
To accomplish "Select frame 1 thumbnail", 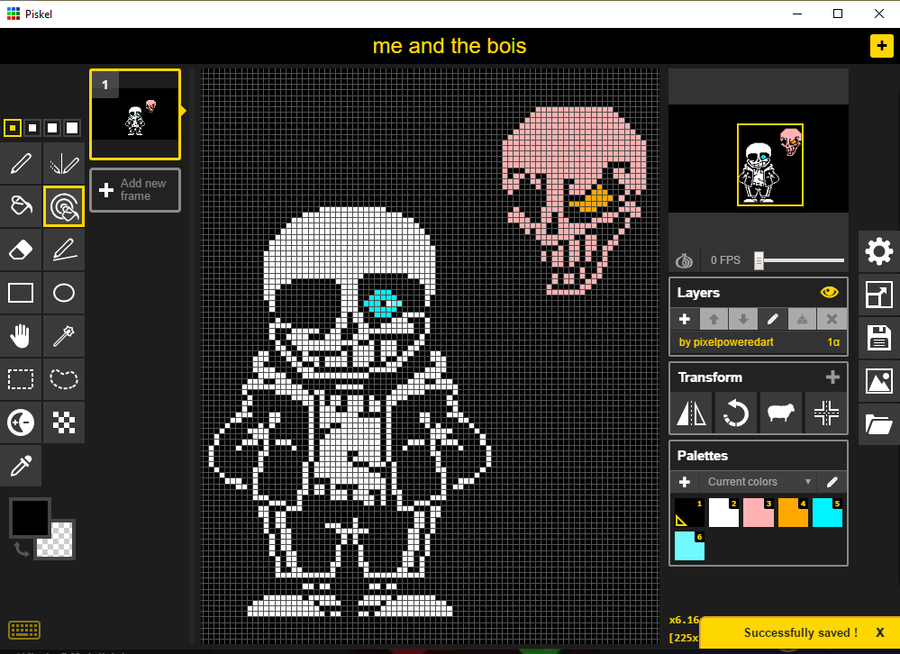I will [x=135, y=114].
